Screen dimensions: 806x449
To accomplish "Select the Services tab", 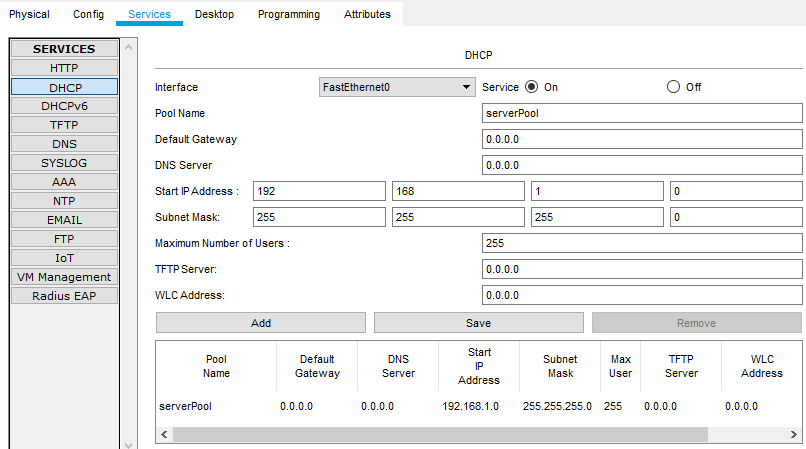I will tap(149, 14).
